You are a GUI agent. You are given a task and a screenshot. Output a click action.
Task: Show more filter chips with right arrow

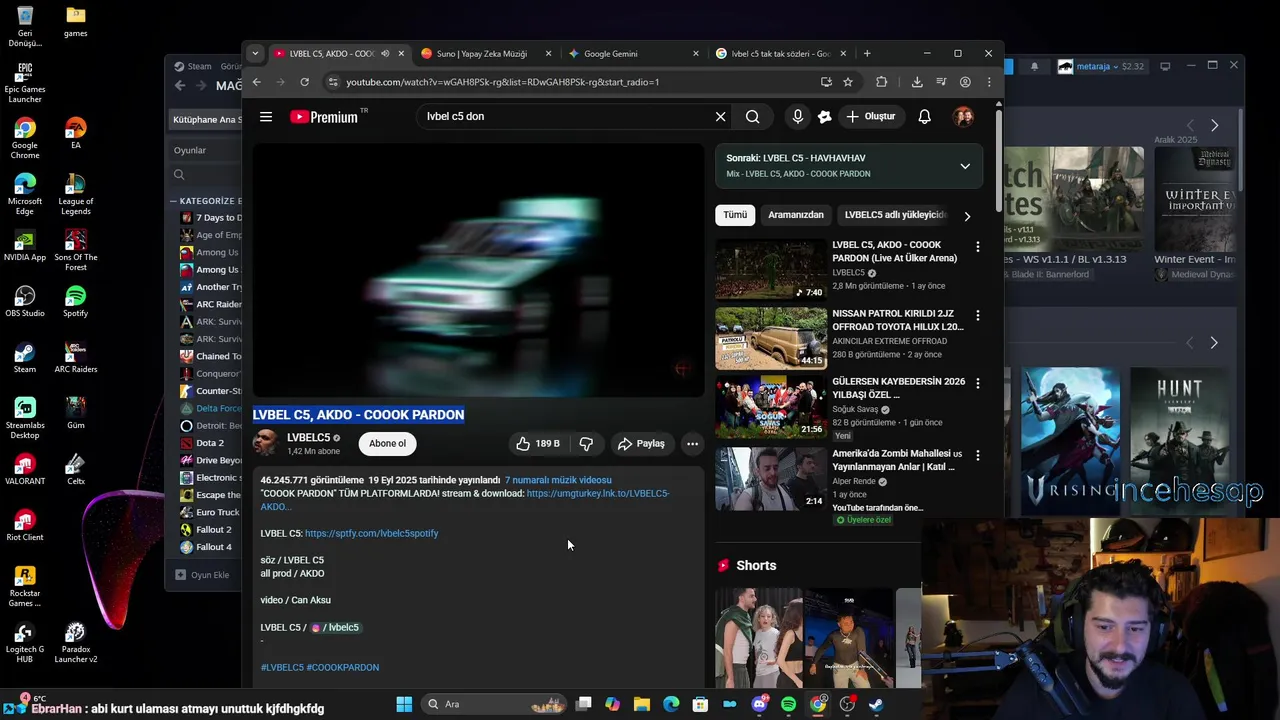point(967,216)
